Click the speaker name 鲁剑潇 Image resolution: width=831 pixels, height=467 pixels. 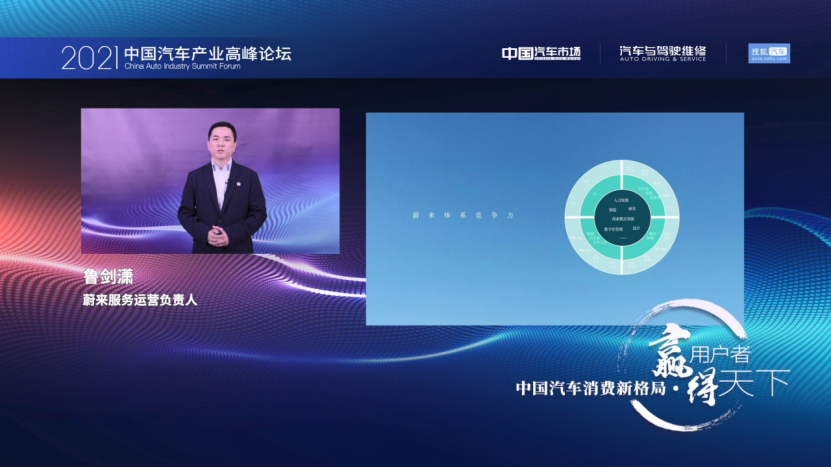click(108, 276)
